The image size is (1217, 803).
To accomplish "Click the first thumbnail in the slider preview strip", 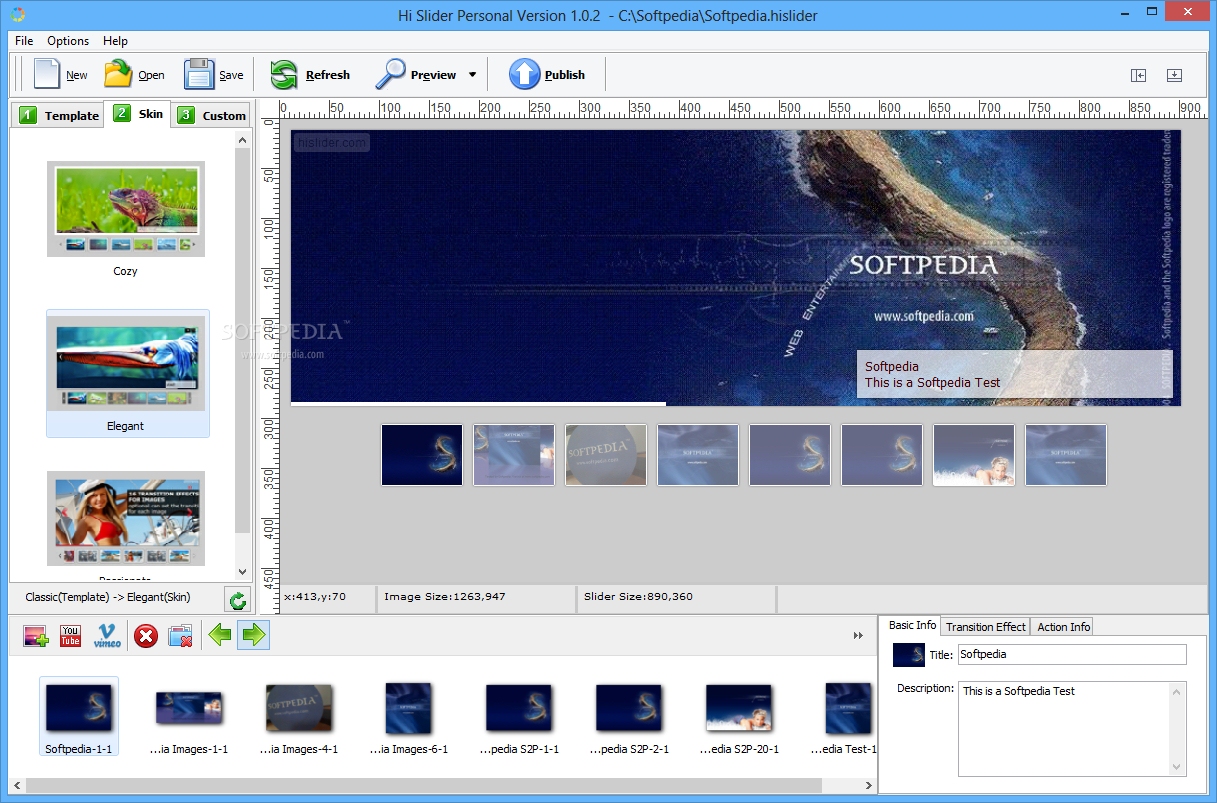I will click(422, 455).
